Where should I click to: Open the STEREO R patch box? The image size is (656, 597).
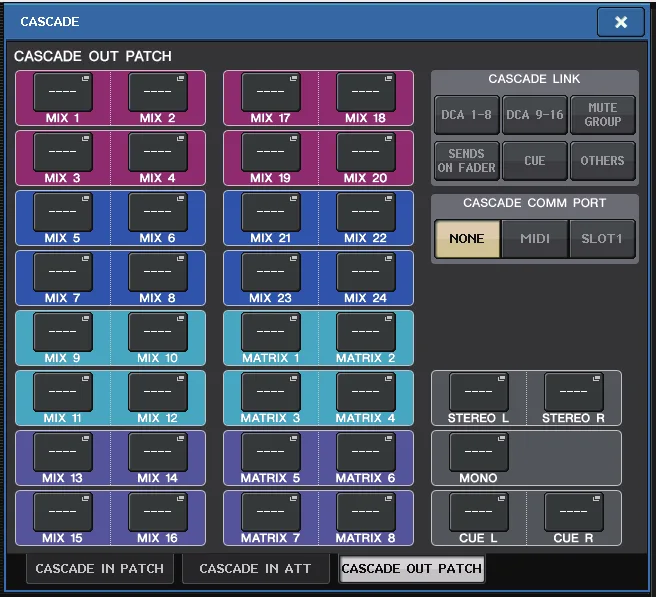574,392
